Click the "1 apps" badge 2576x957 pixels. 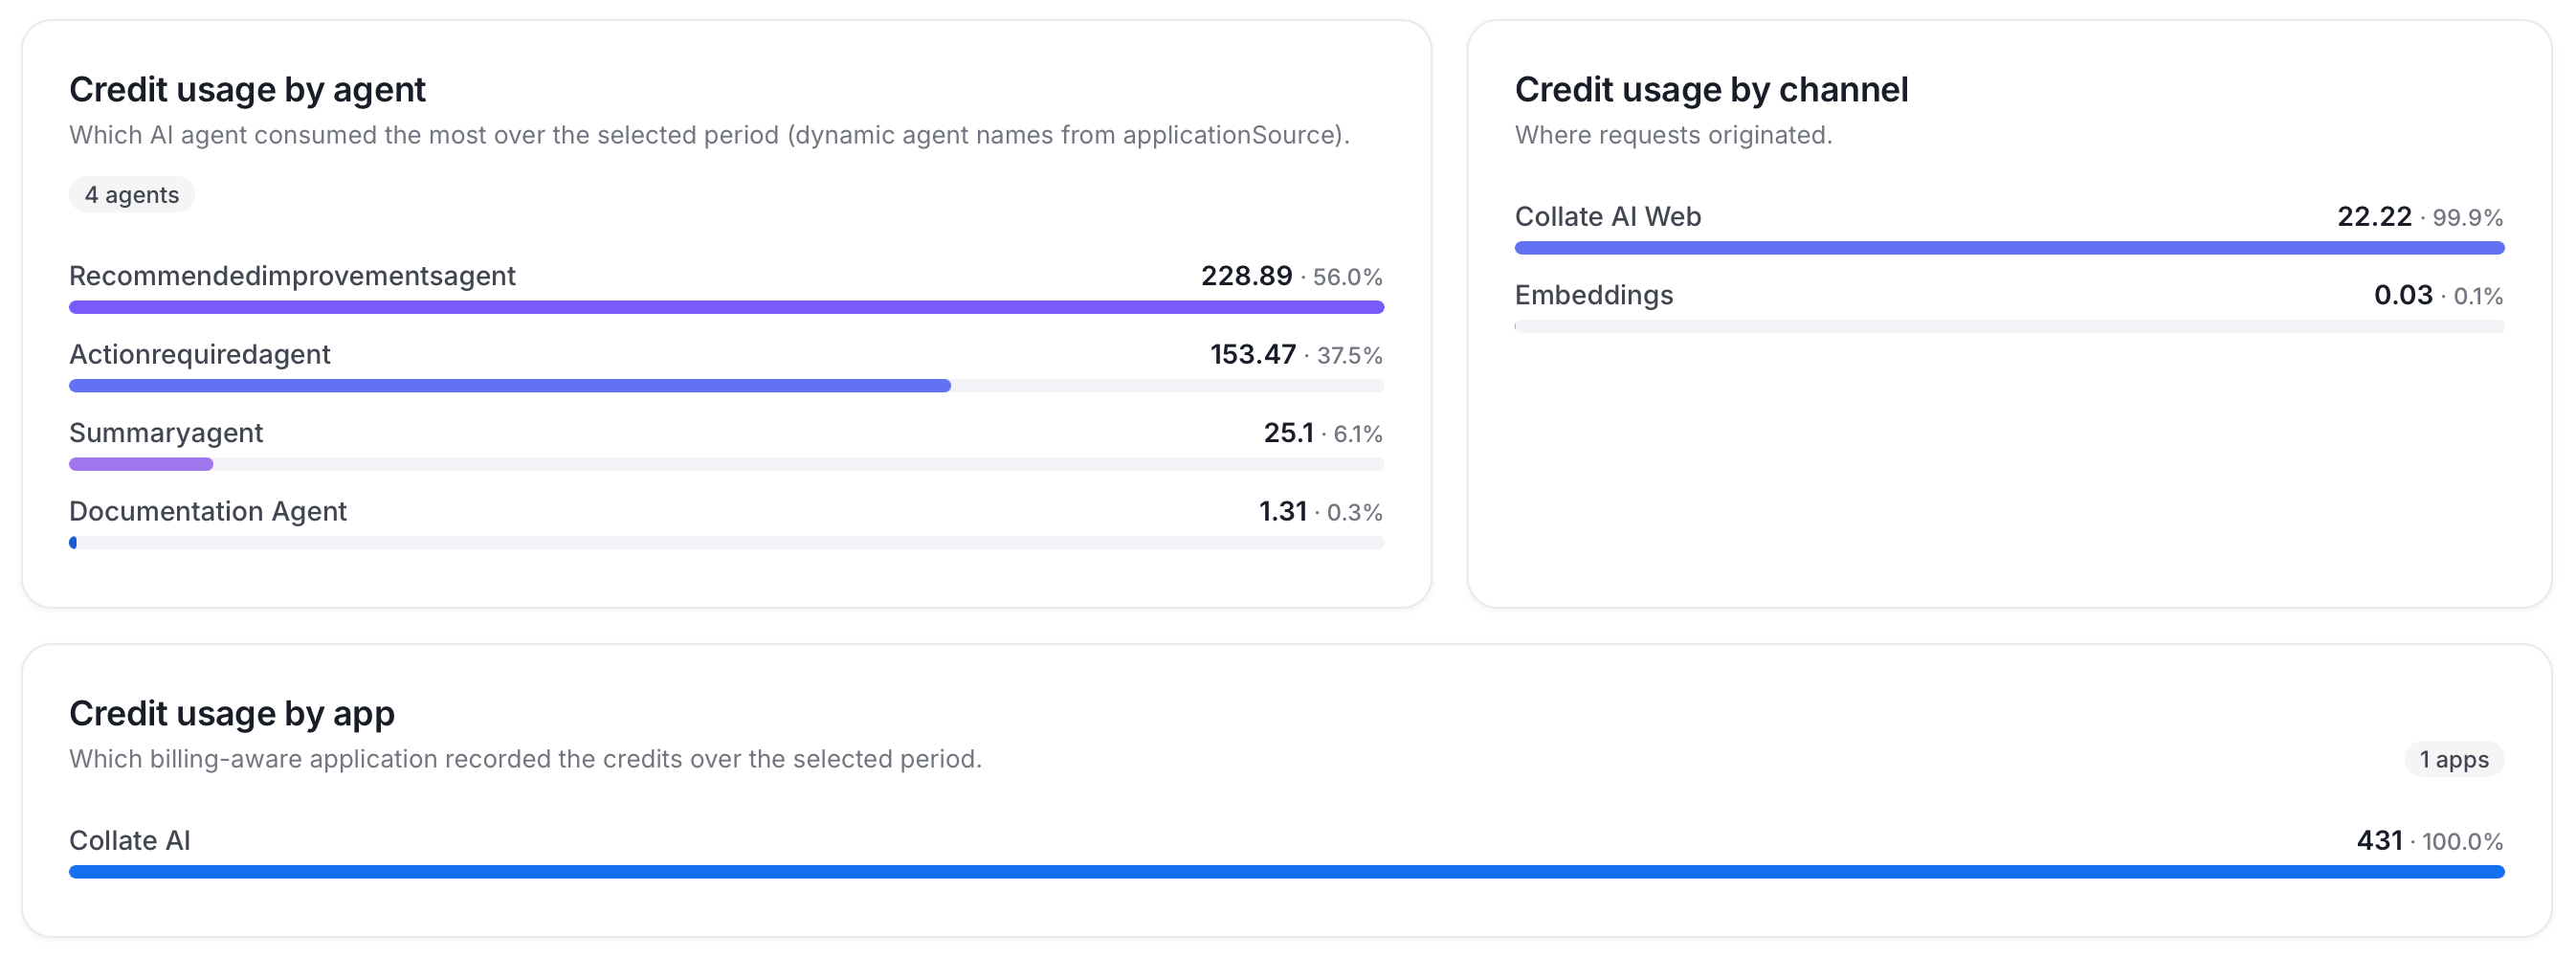point(2454,760)
